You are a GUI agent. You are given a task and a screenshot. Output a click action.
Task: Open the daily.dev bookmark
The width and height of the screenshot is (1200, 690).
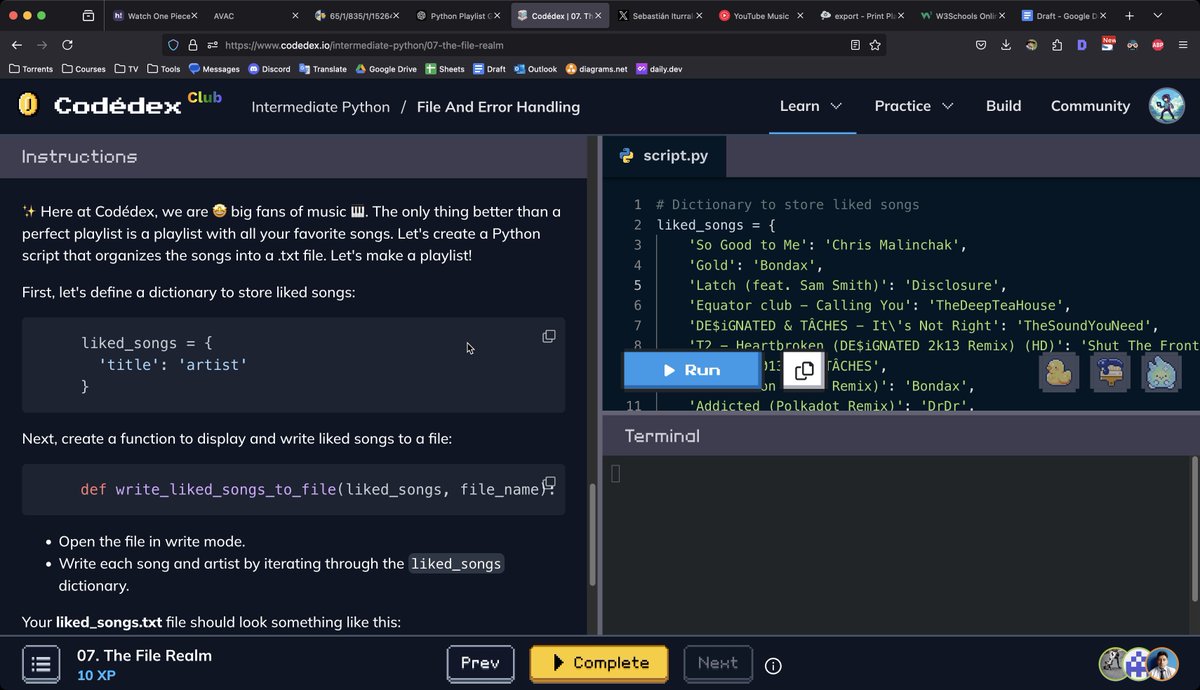pyautogui.click(x=658, y=69)
